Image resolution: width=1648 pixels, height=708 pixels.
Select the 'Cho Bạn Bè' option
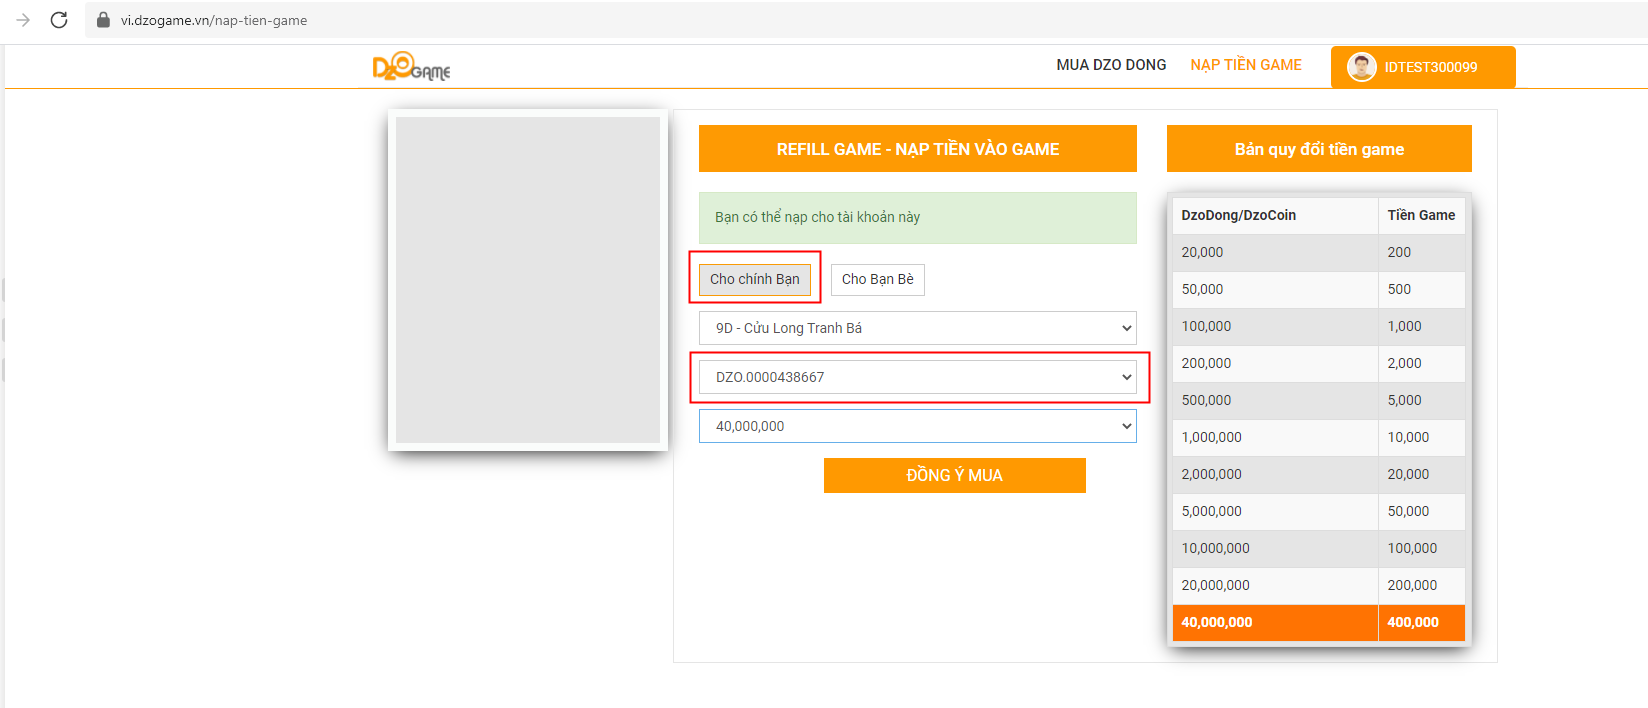pyautogui.click(x=877, y=279)
